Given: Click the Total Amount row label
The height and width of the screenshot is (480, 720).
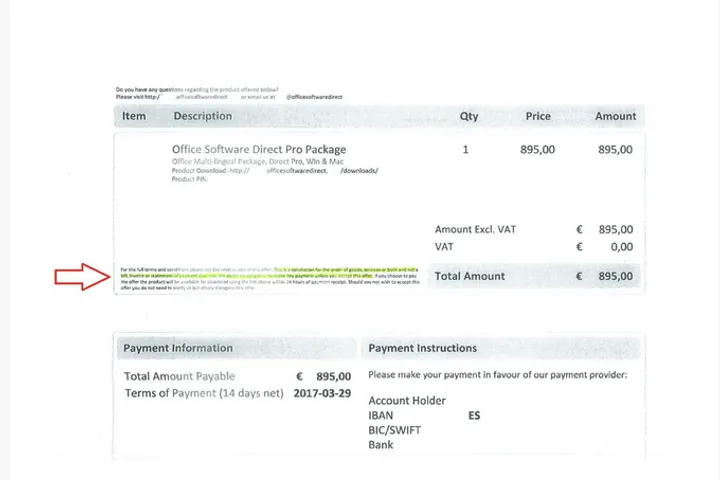Looking at the screenshot, I should coord(470,276).
